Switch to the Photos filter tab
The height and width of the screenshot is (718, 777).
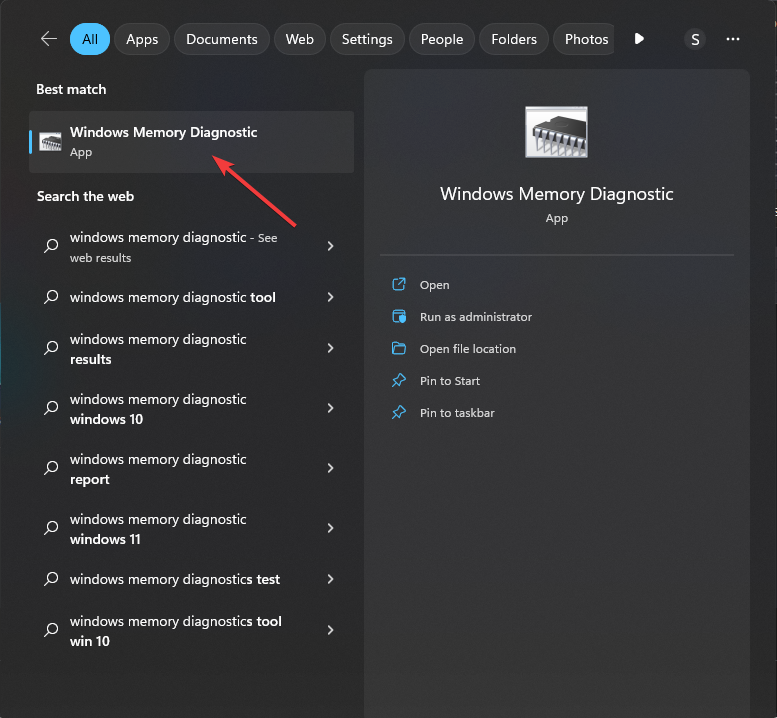586,39
